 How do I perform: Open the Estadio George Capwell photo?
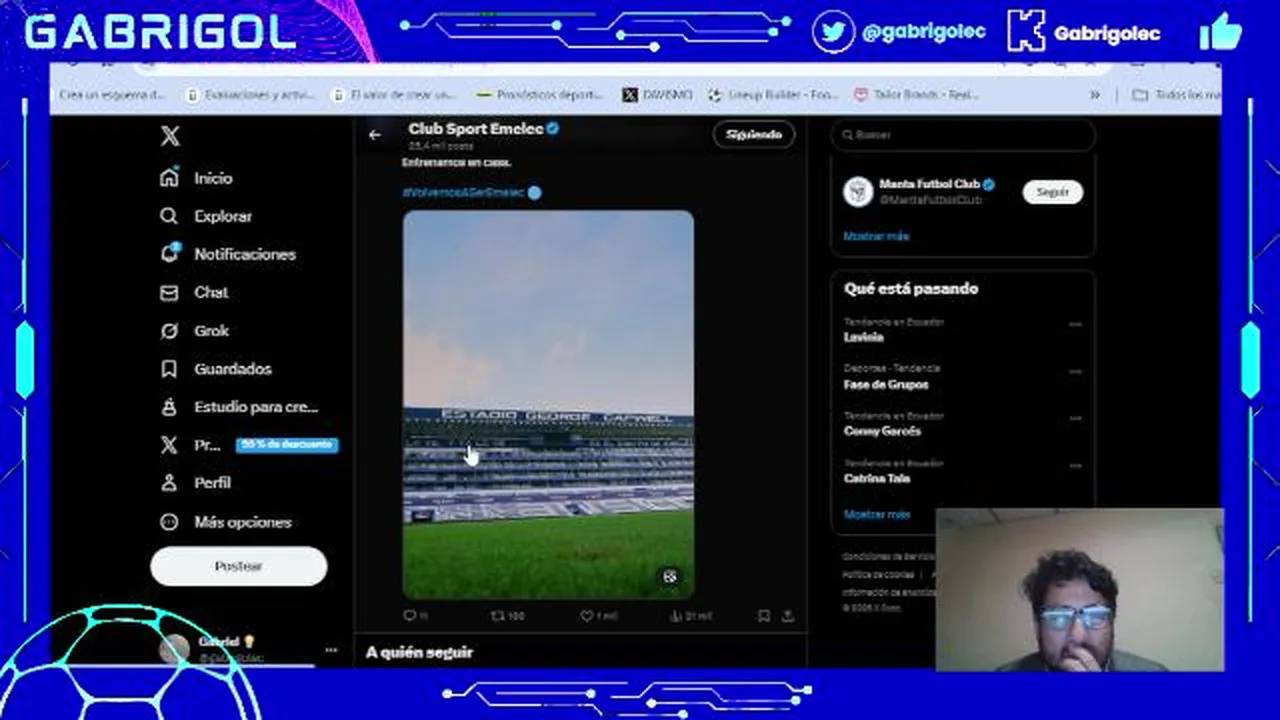[548, 405]
